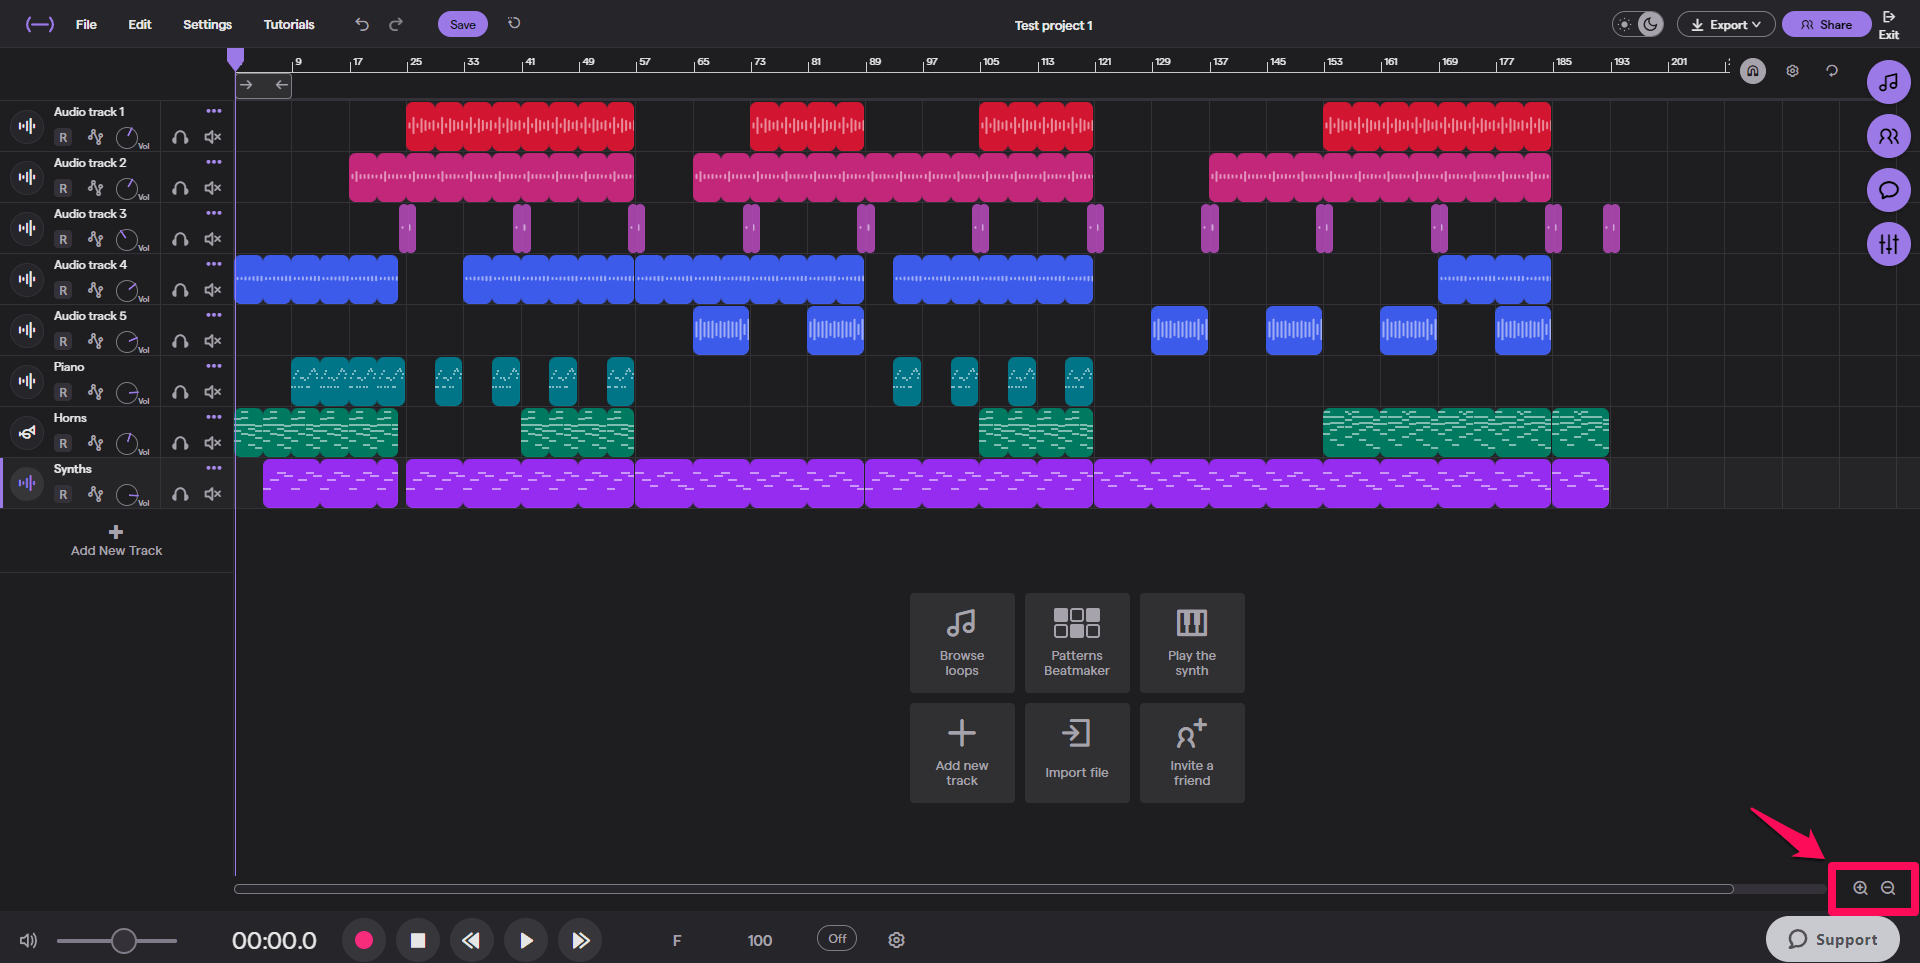The image size is (1920, 963).
Task: Open the Edit menu
Action: [x=140, y=24]
